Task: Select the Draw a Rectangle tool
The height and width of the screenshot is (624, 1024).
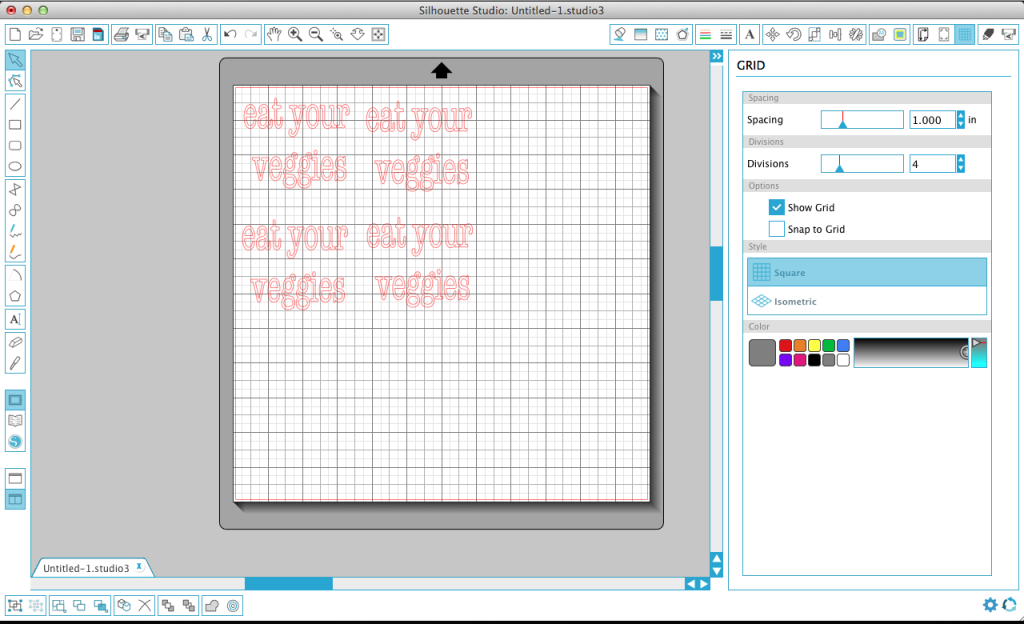Action: [15, 125]
